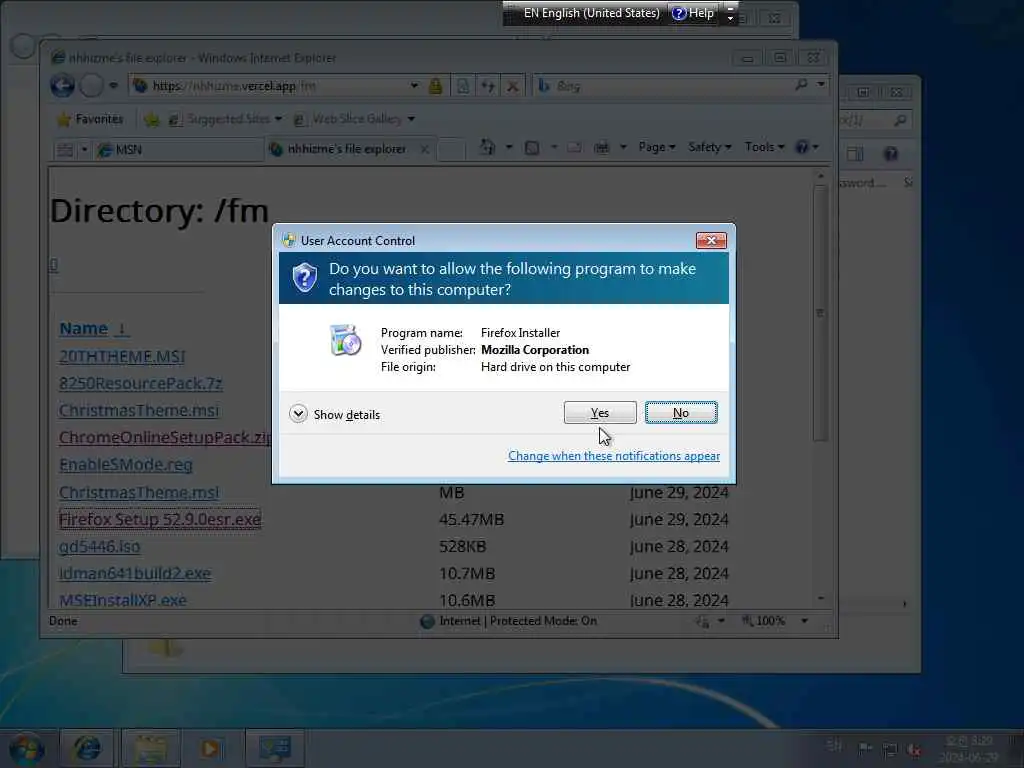Open gd5446.iso file link

click(99, 546)
